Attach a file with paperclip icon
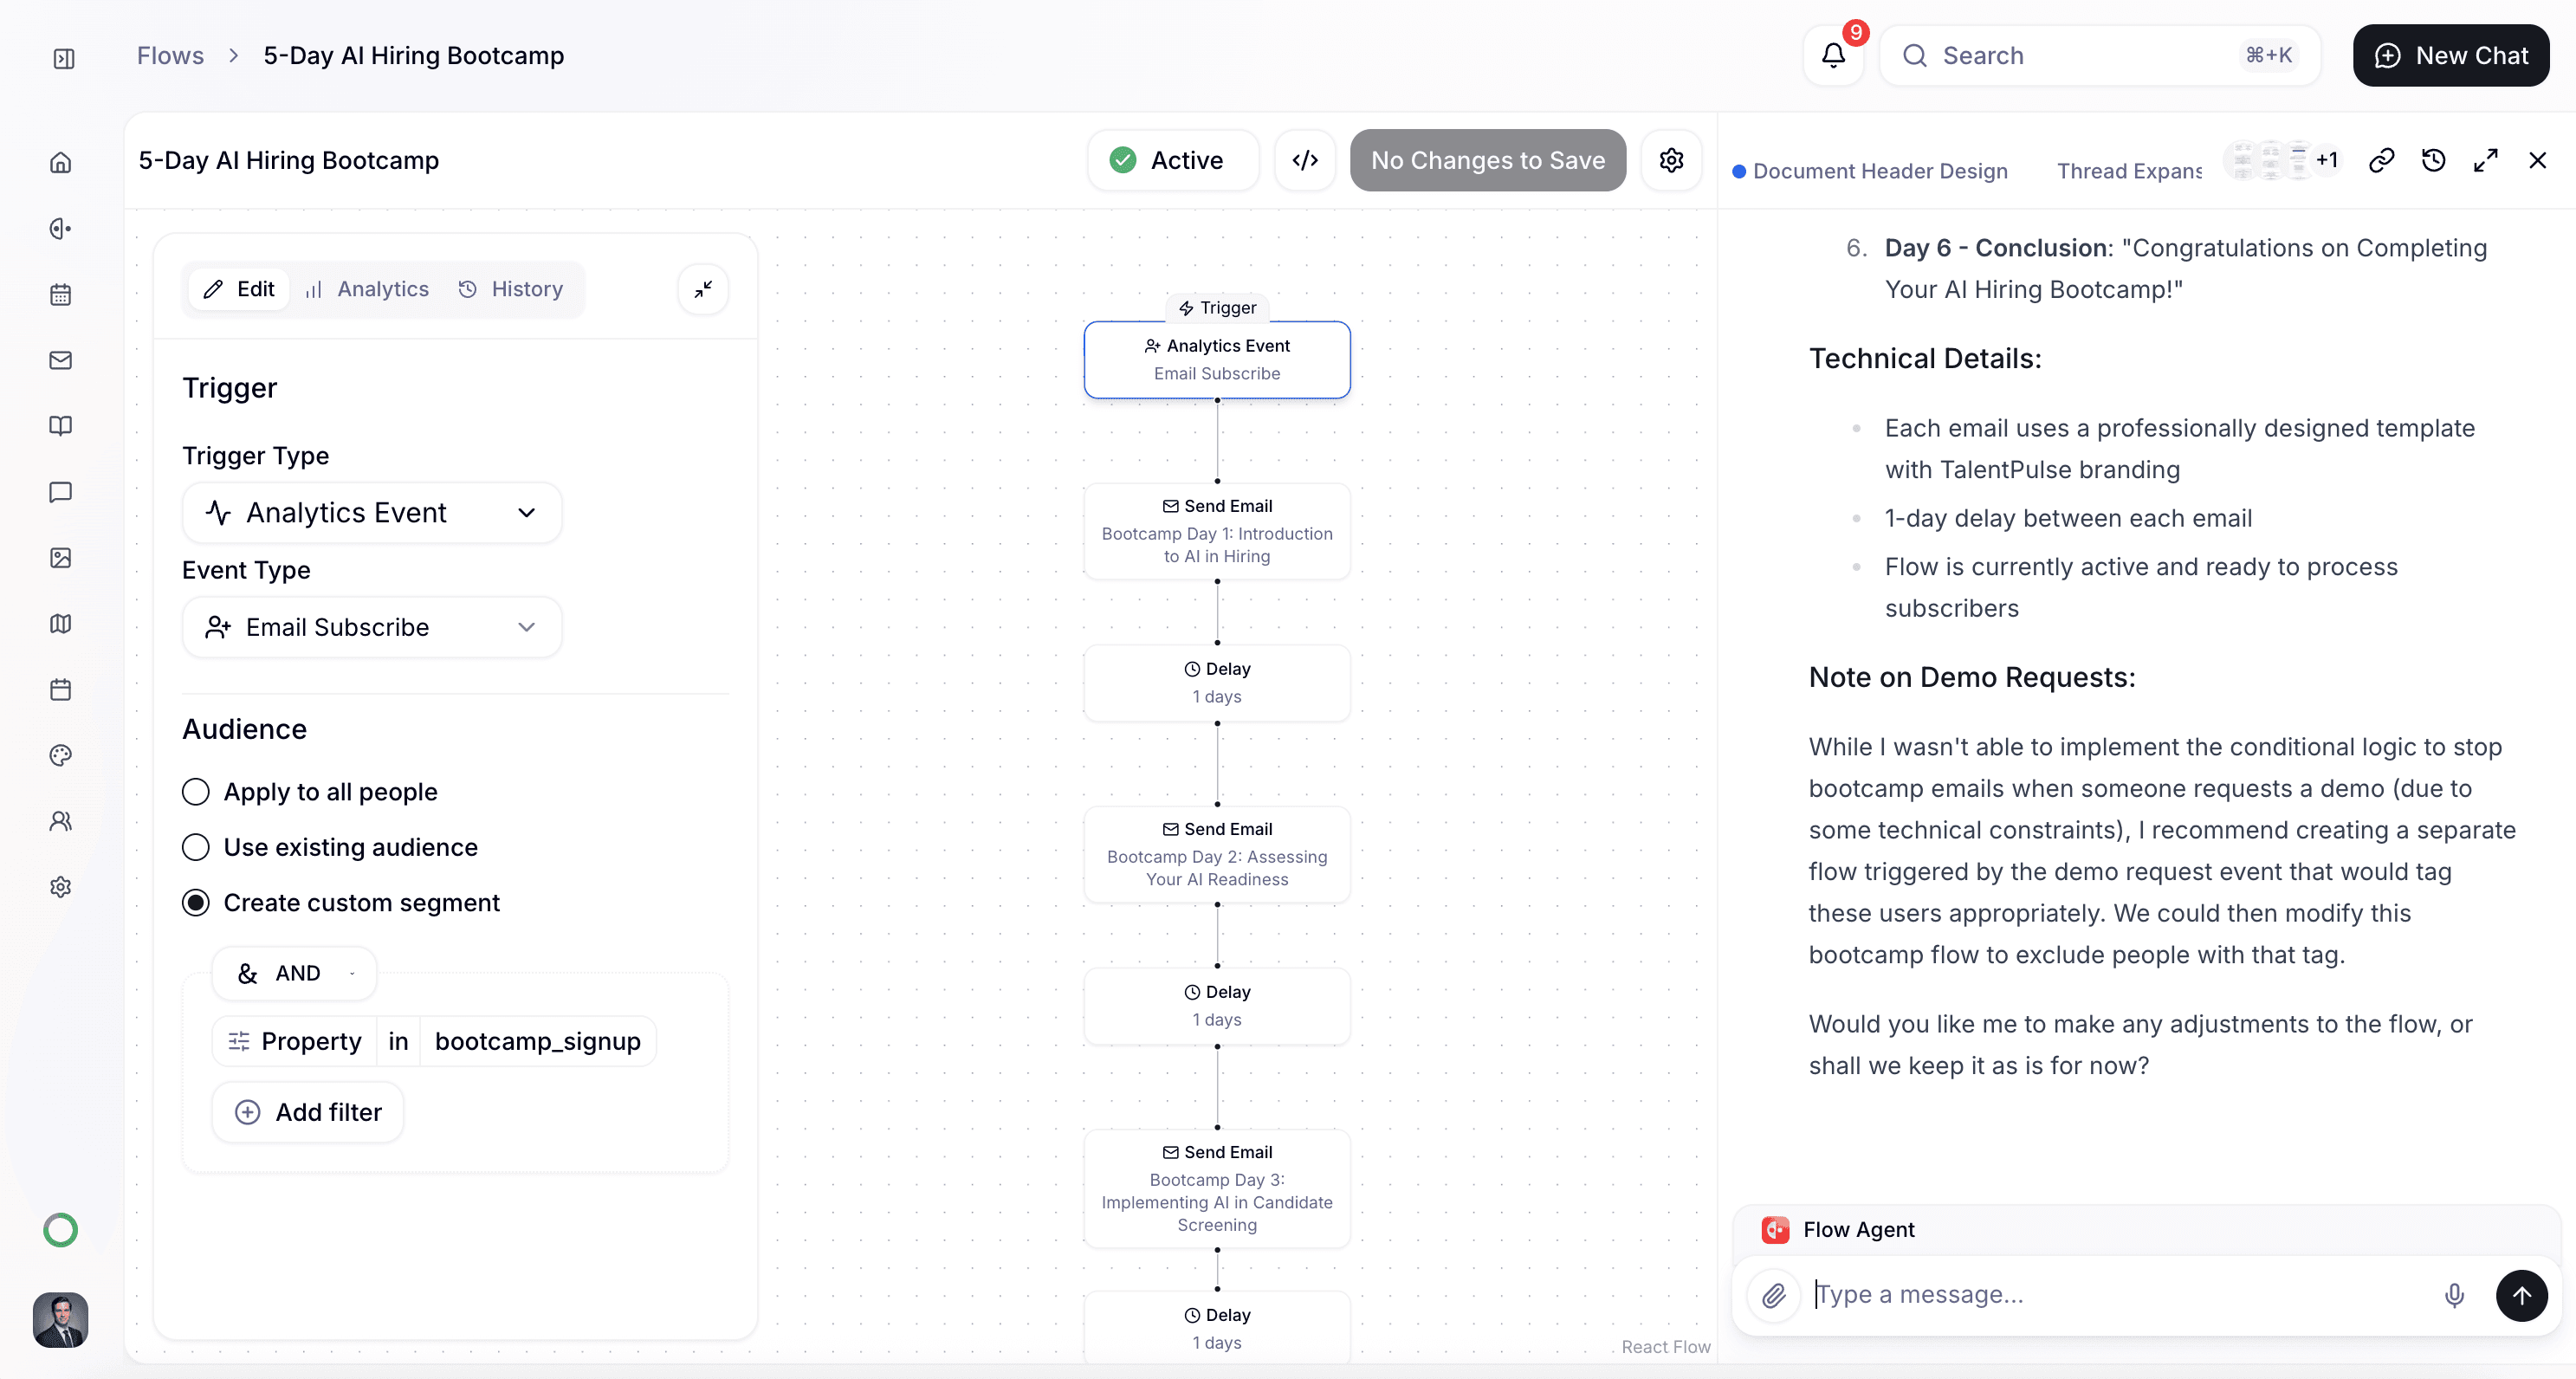Viewport: 2576px width, 1379px height. pos(1774,1295)
